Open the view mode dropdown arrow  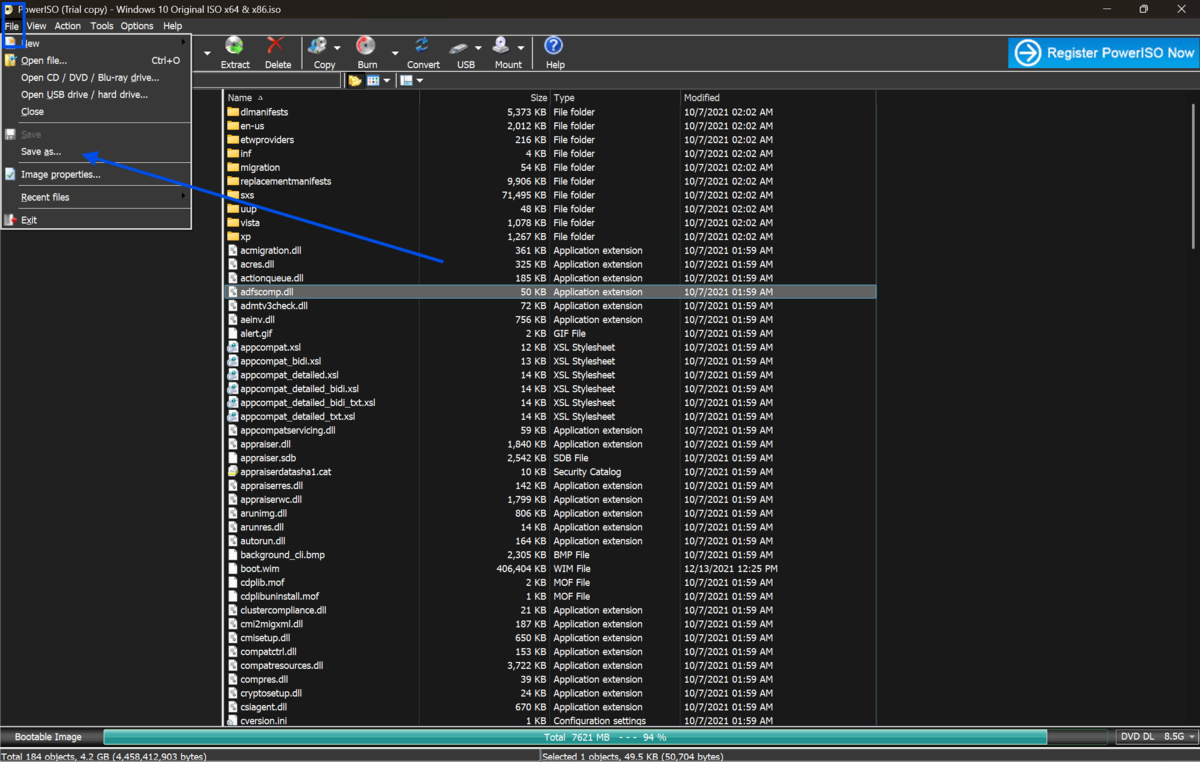point(386,81)
